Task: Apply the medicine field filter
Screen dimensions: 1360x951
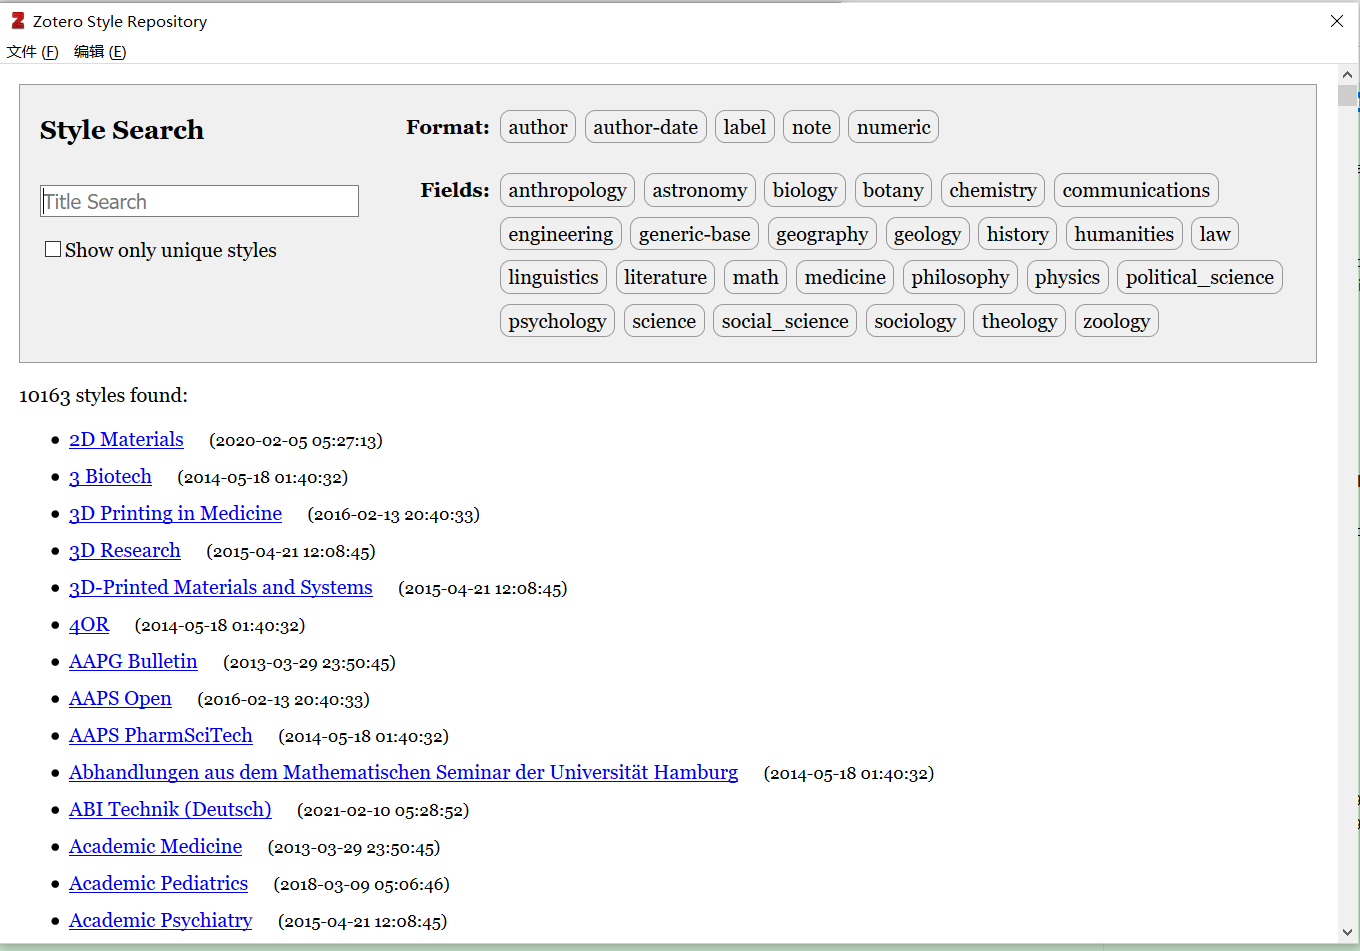Action: click(x=845, y=277)
